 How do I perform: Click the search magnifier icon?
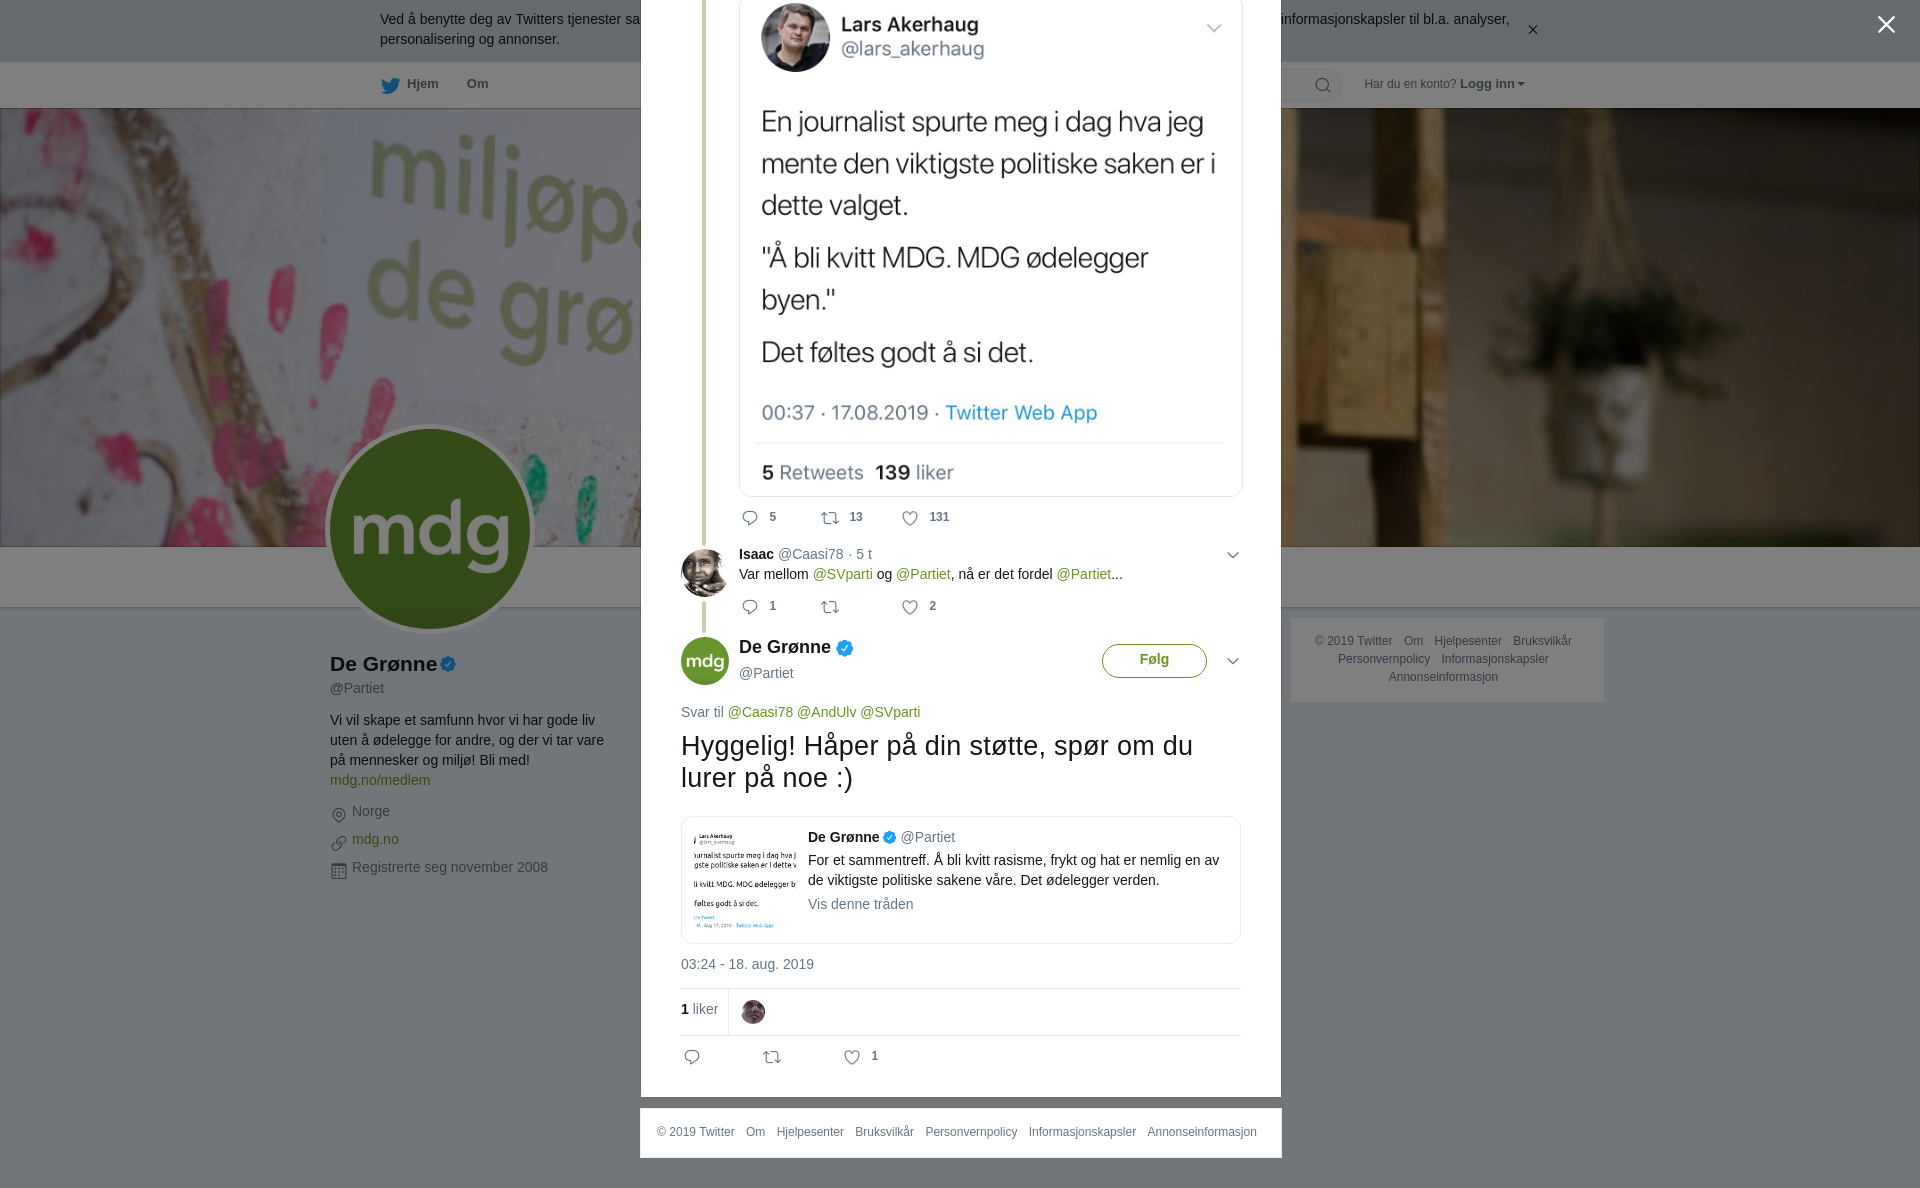[x=1323, y=85]
